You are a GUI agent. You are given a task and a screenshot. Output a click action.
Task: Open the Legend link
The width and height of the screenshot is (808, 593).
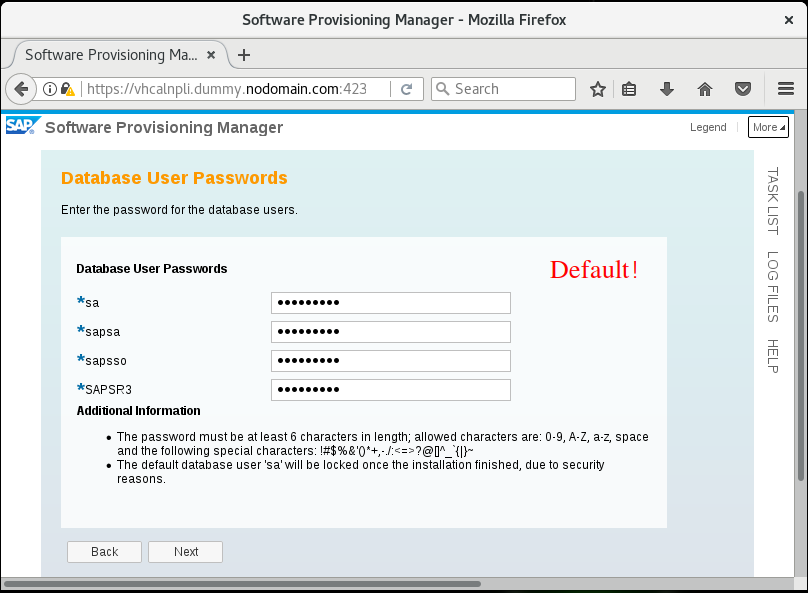pyautogui.click(x=708, y=127)
